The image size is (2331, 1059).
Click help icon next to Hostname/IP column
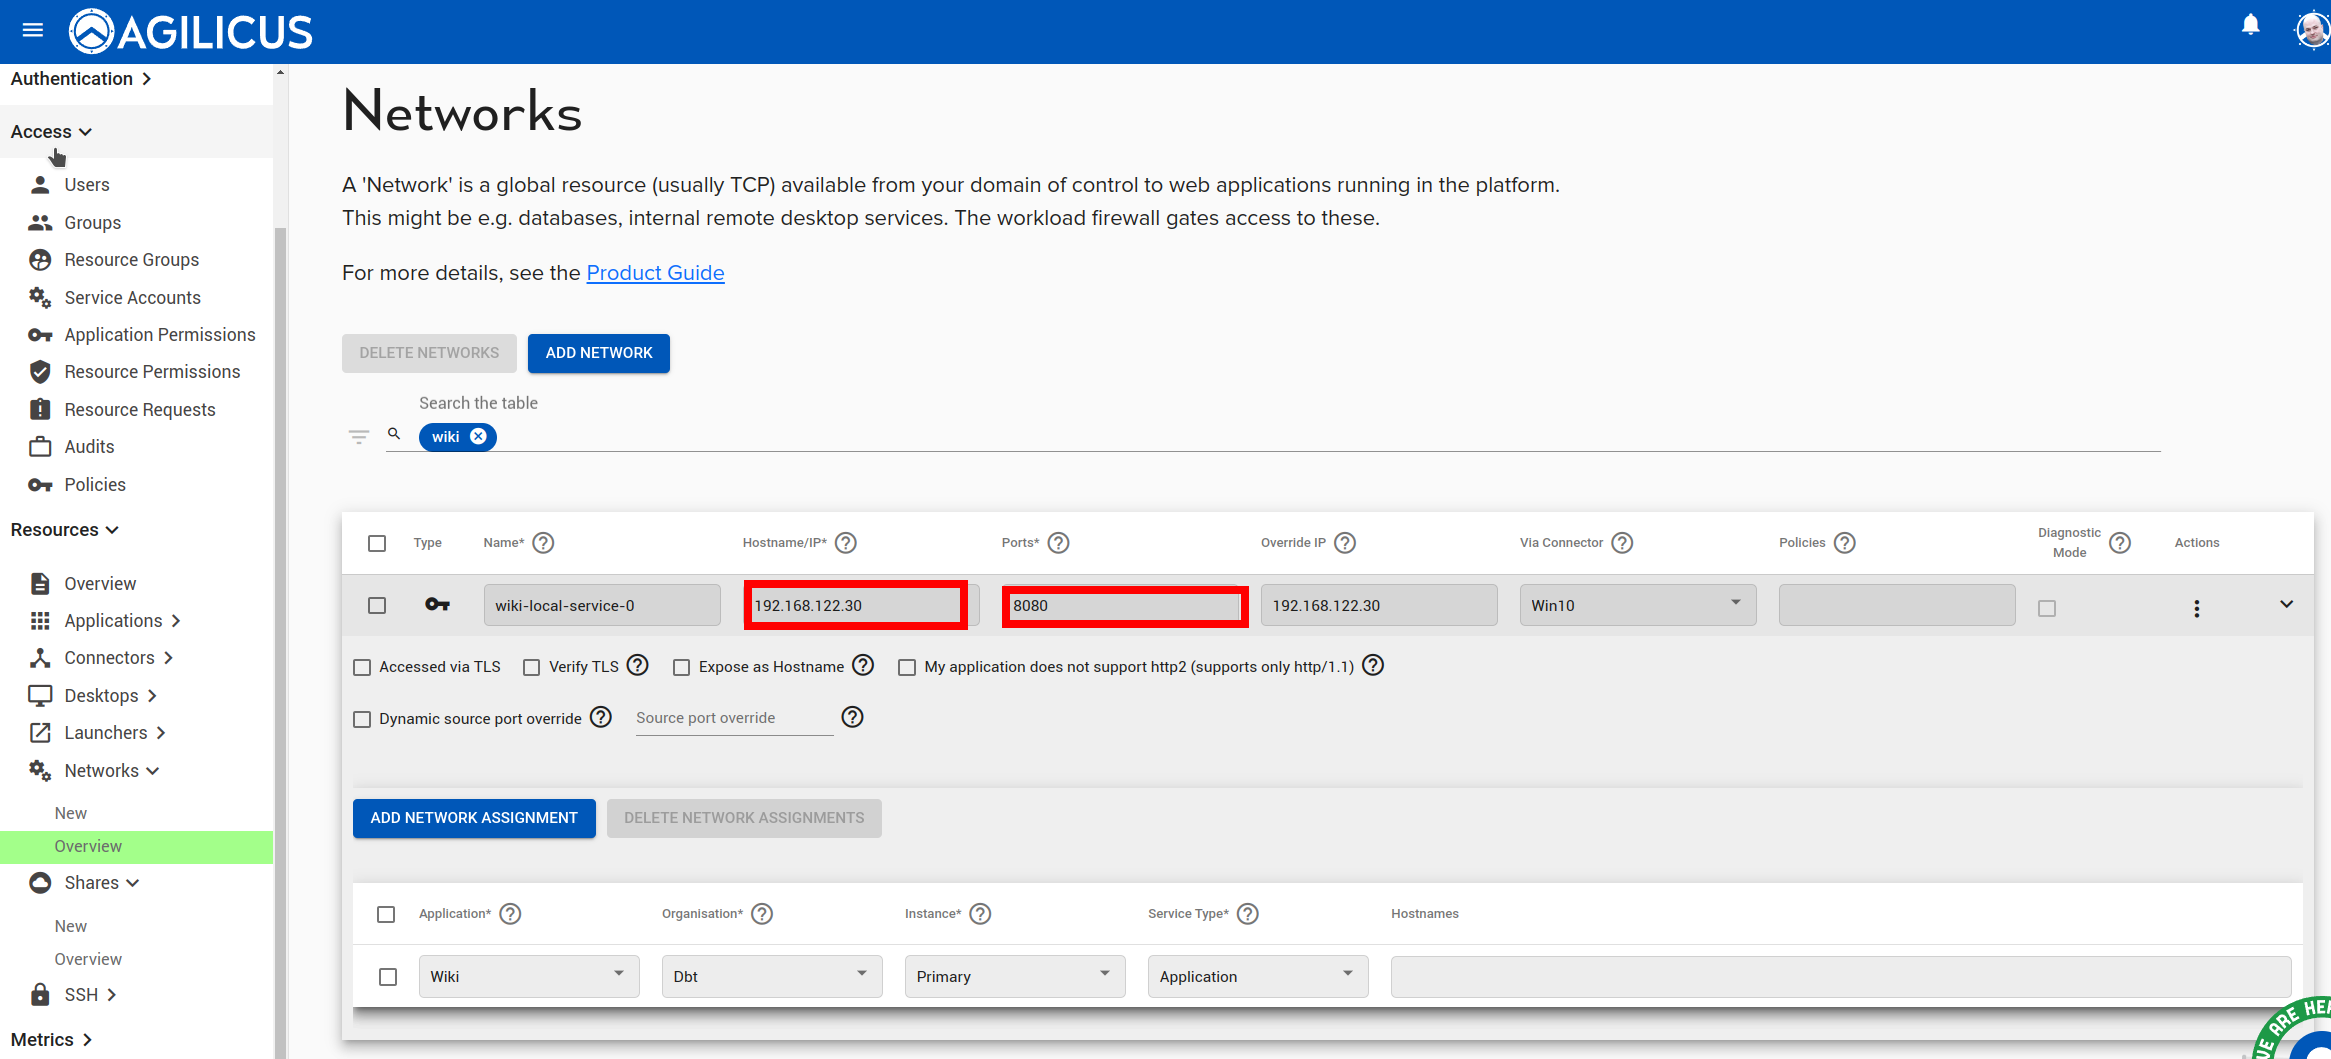(846, 543)
